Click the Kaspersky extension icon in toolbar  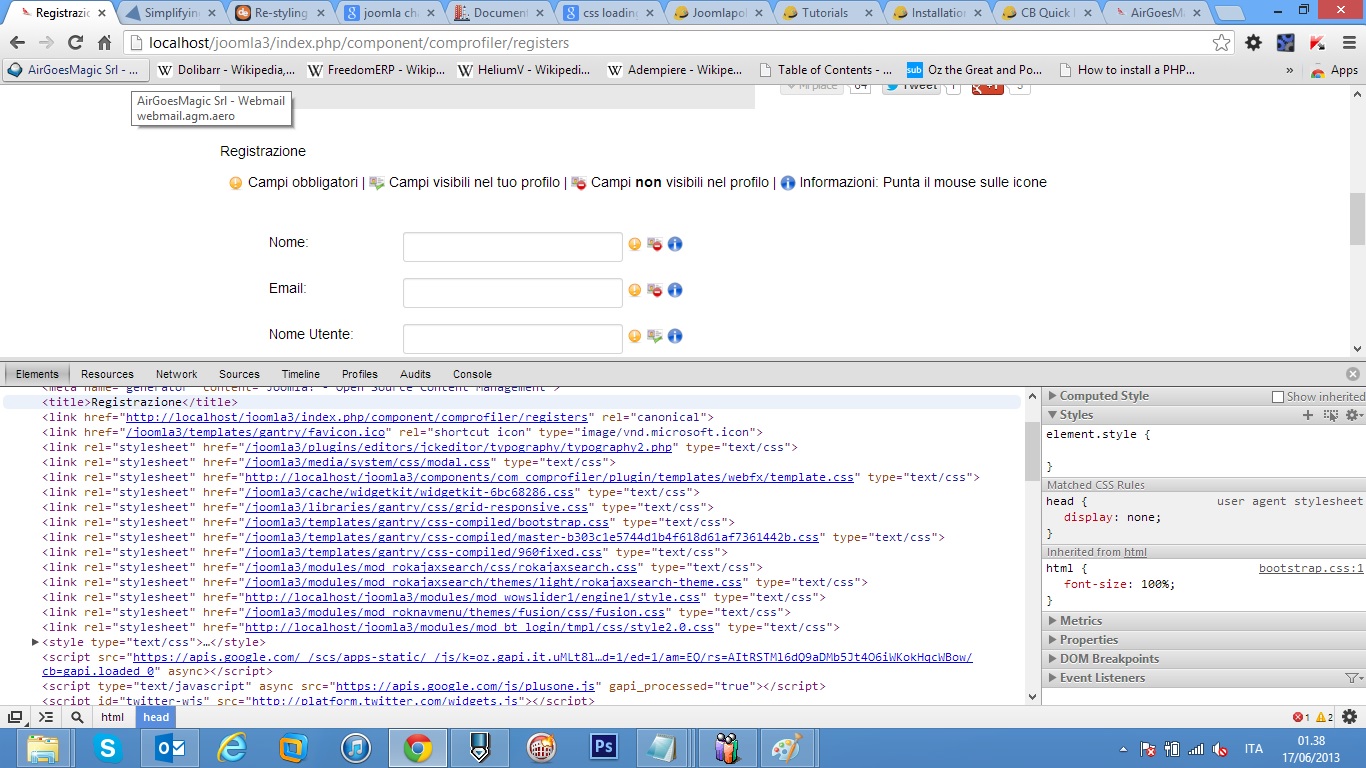coord(1317,43)
